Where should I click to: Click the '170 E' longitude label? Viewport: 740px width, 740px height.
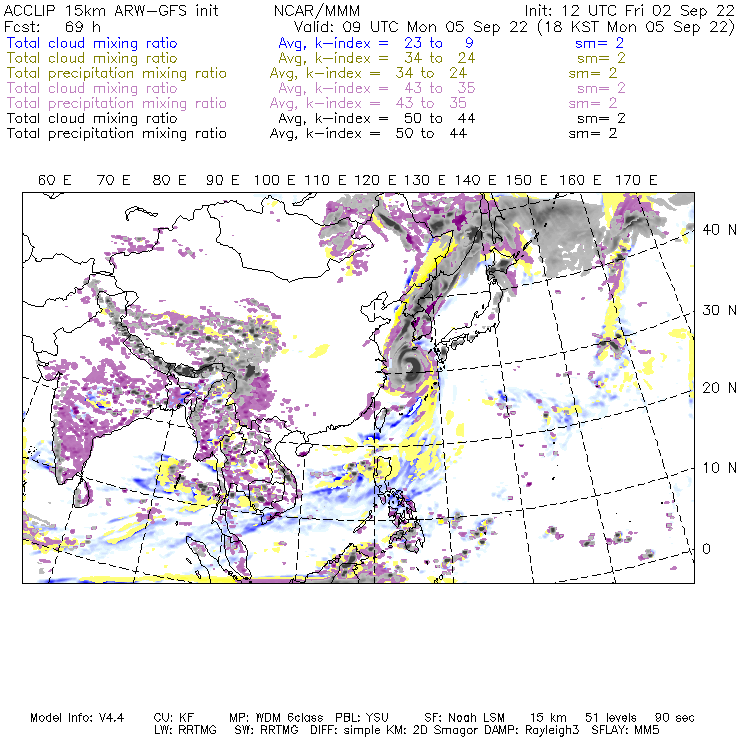click(x=636, y=180)
